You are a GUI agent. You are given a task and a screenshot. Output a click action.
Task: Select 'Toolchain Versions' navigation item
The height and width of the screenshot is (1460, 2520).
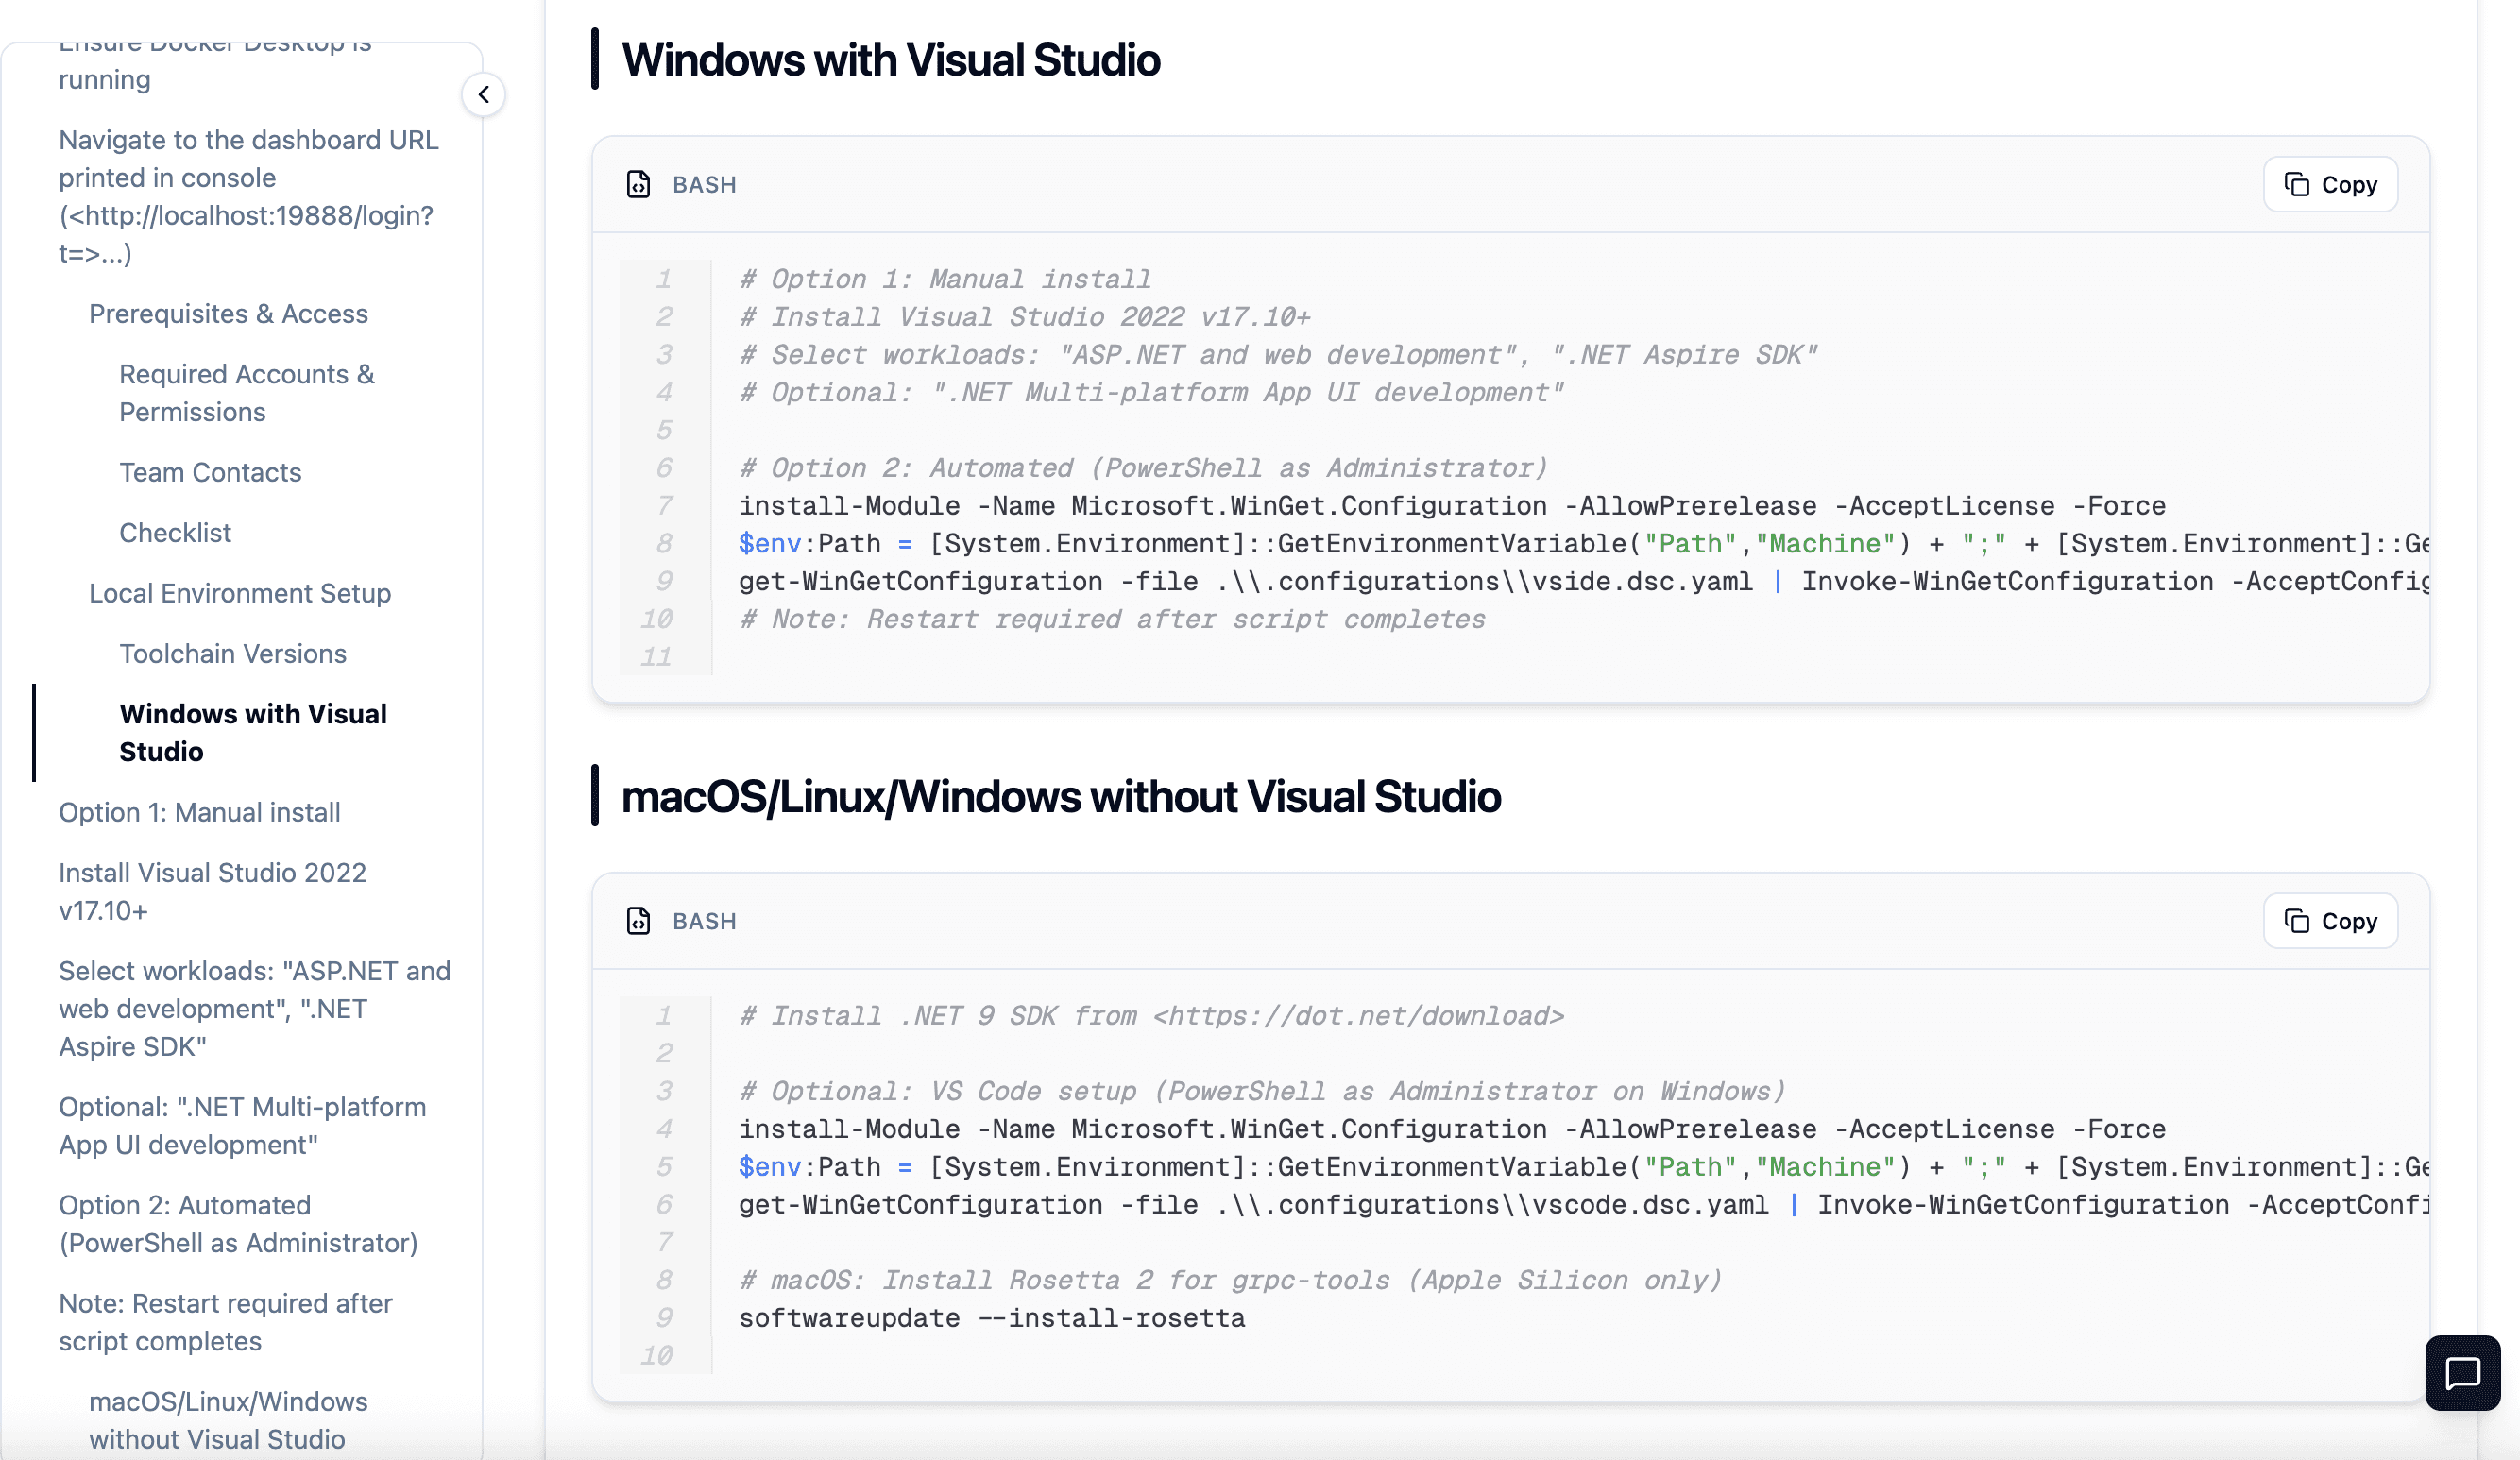pyautogui.click(x=233, y=653)
